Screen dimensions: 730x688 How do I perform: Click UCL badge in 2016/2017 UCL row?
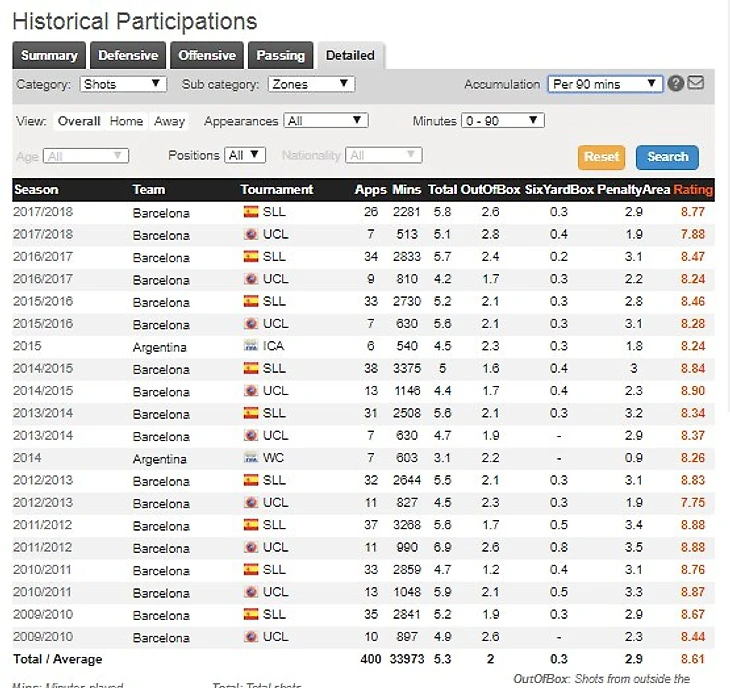[x=250, y=279]
